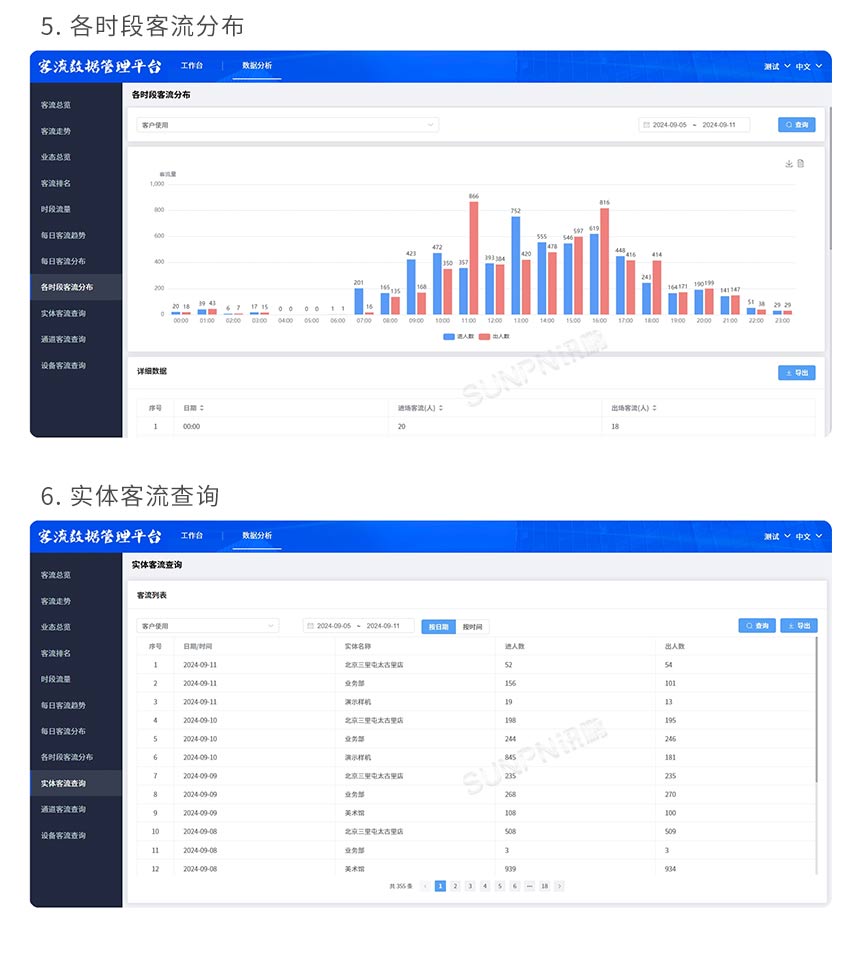Click the data view icon beside chart download
860x971 pixels.
[x=799, y=161]
